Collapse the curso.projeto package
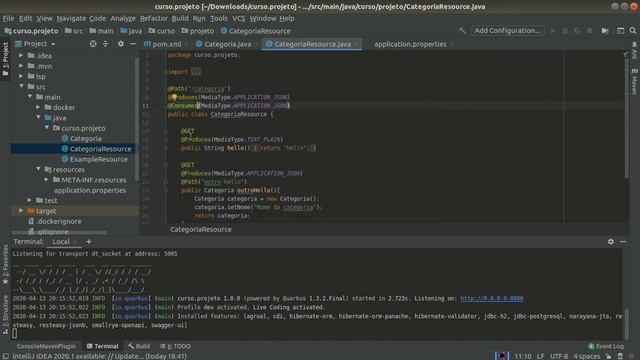Image resolution: width=640 pixels, height=360 pixels. (x=47, y=128)
